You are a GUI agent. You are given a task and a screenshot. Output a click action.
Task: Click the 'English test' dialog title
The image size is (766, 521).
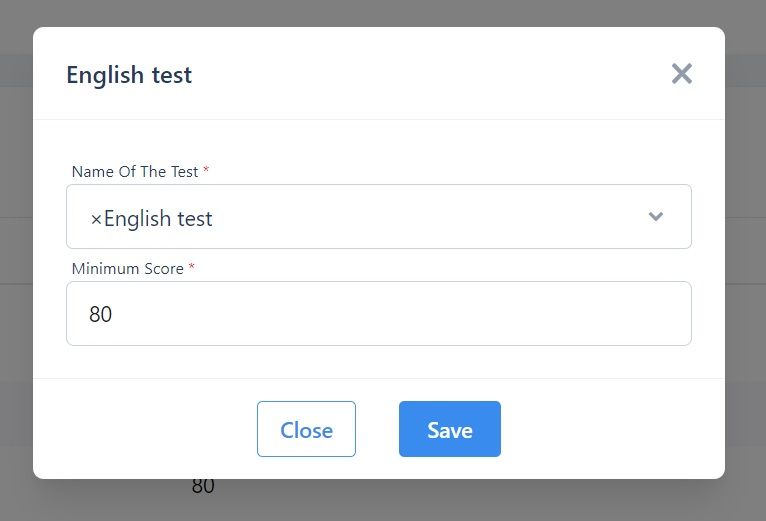coord(129,74)
